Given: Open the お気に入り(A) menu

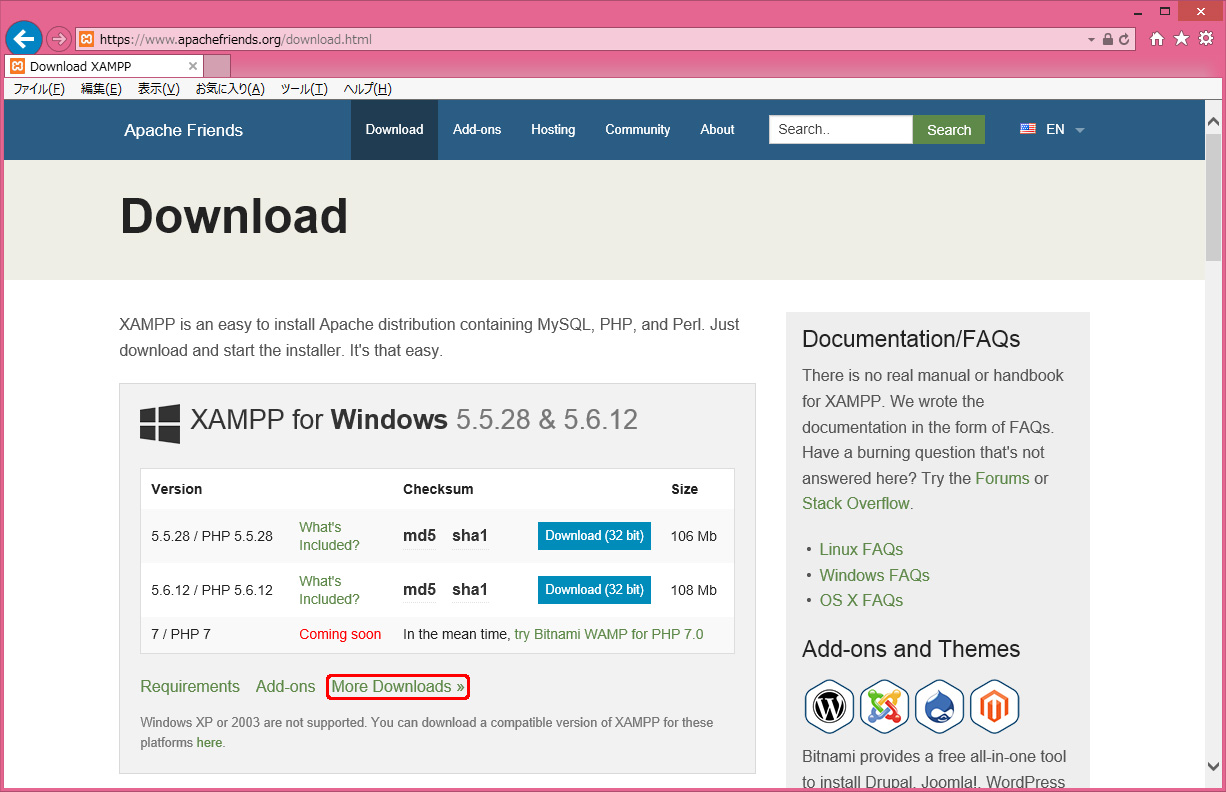Looking at the screenshot, I should click(229, 89).
